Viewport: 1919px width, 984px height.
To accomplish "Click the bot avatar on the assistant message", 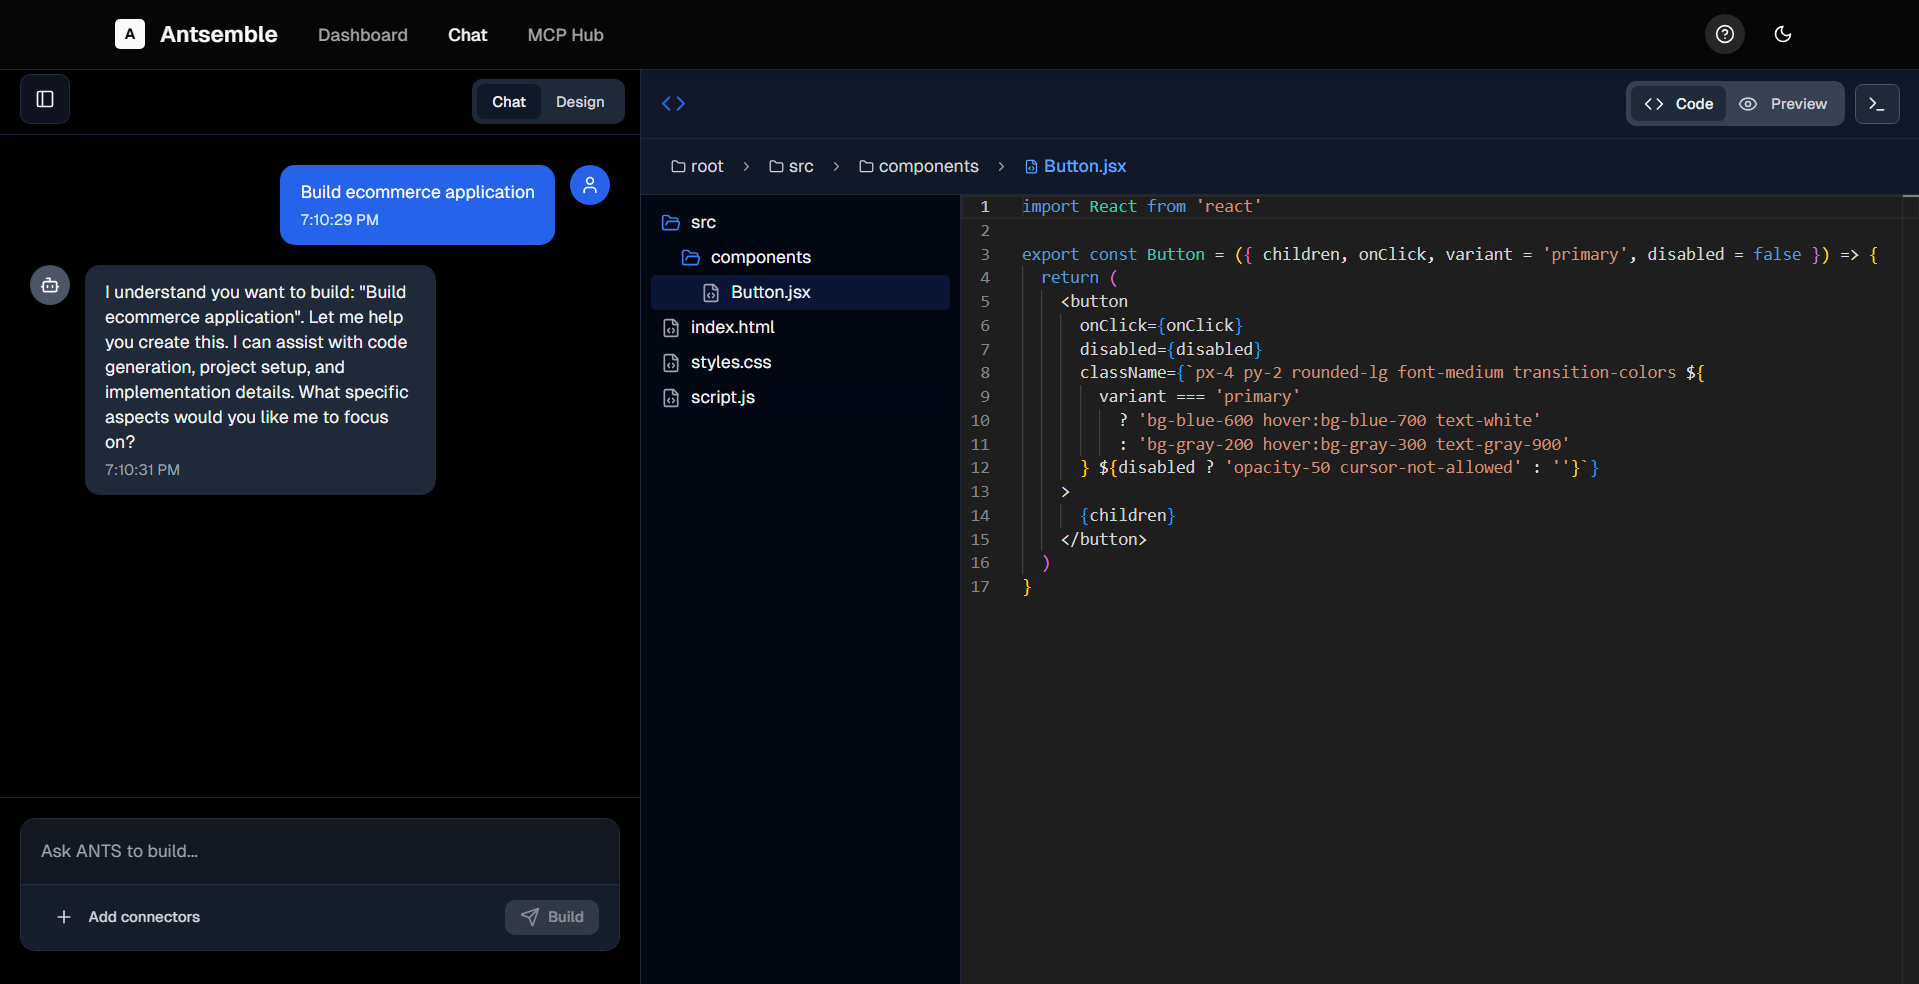I will coord(49,285).
